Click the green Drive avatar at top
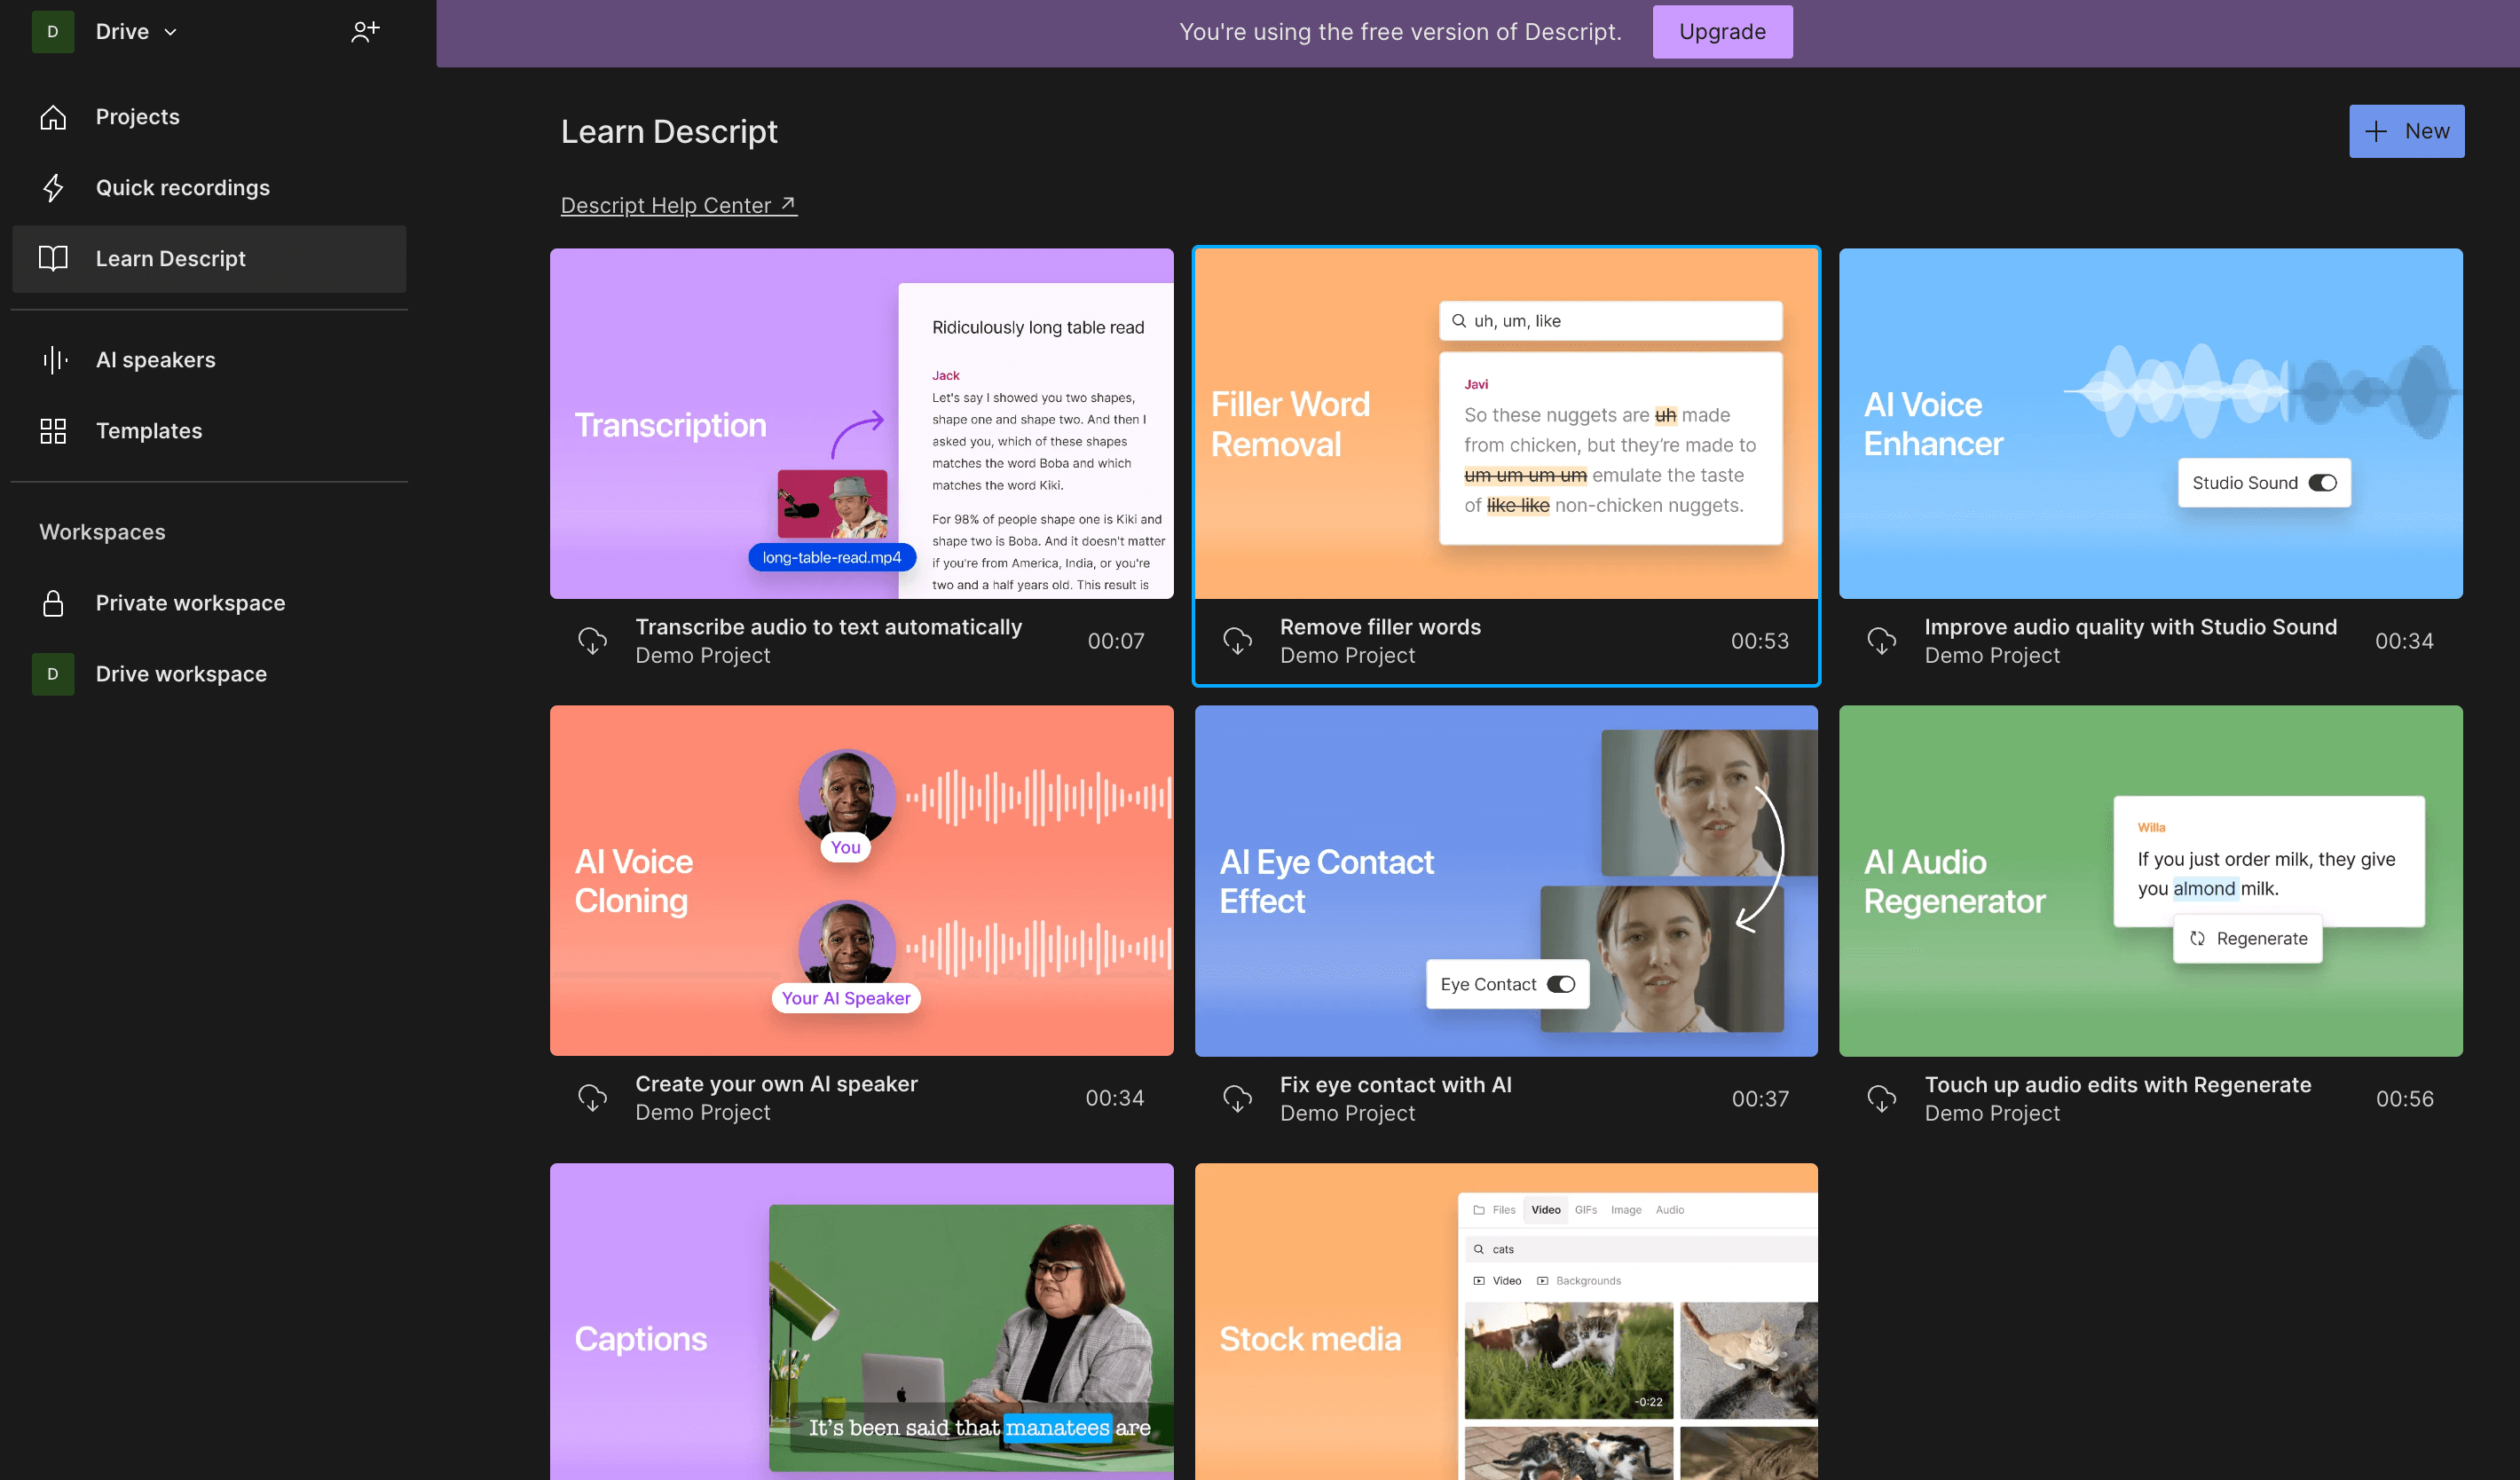The height and width of the screenshot is (1480, 2520). [x=53, y=31]
